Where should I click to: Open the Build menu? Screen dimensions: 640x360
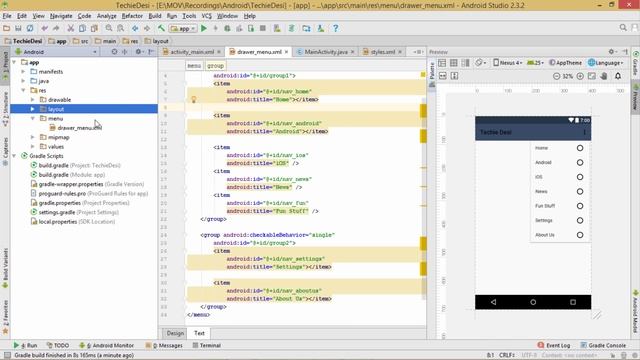point(155,16)
